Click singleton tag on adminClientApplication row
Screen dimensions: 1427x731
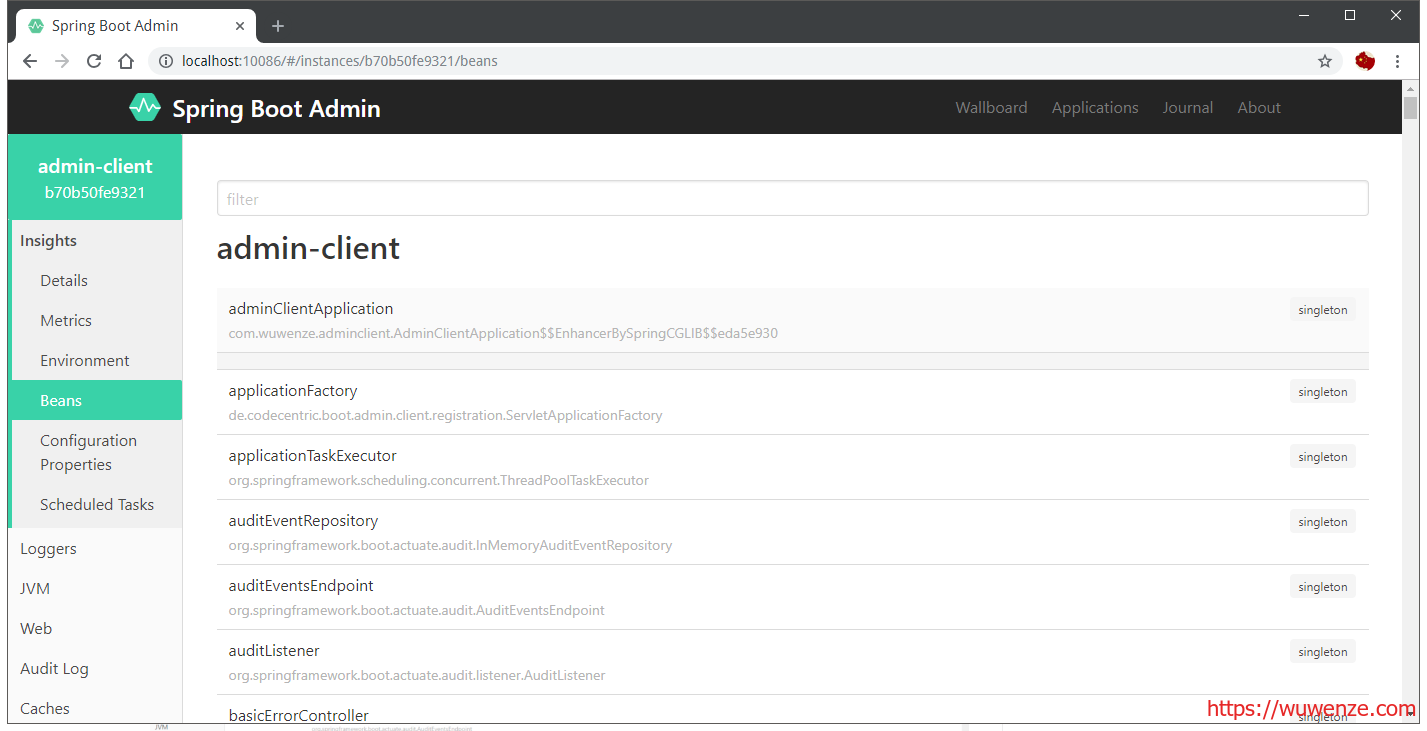1322,310
